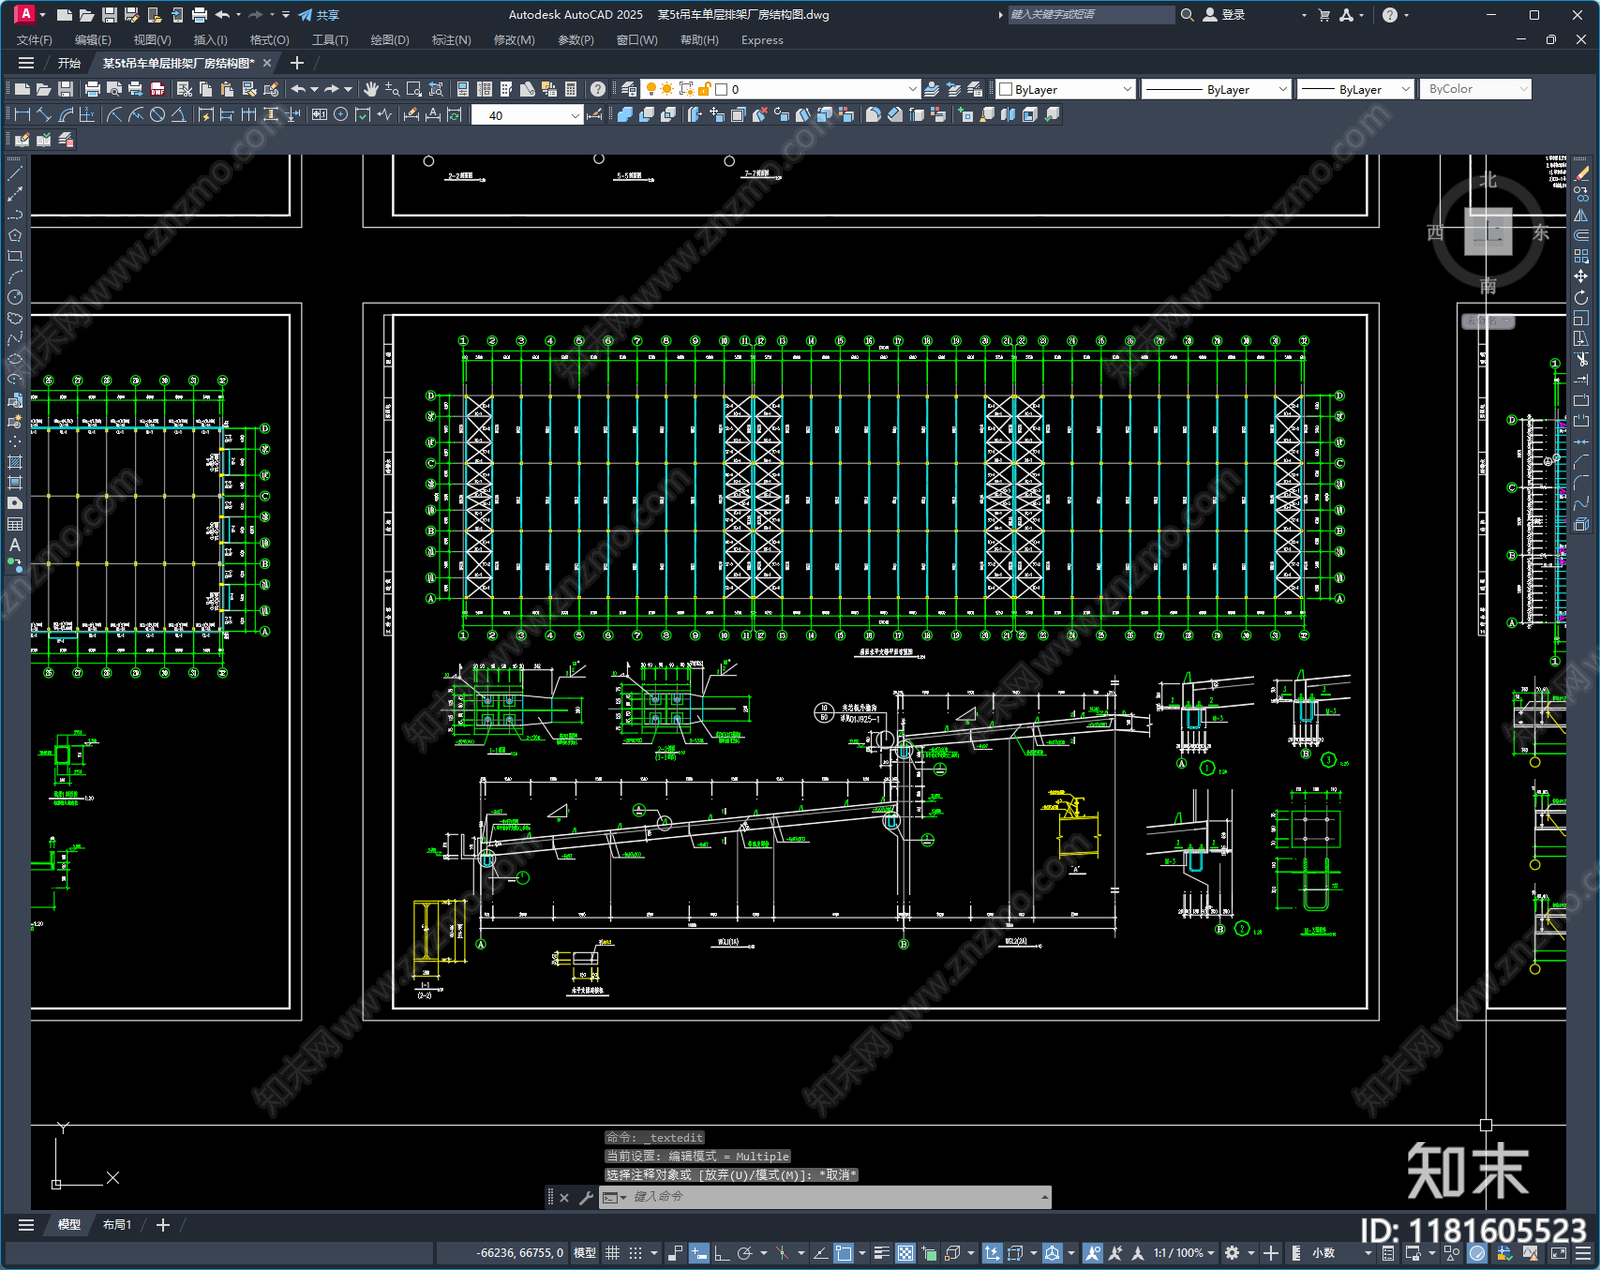Screen dimensions: 1600x1270
Task: Click the 模型 model space status button
Action: pos(585,1253)
